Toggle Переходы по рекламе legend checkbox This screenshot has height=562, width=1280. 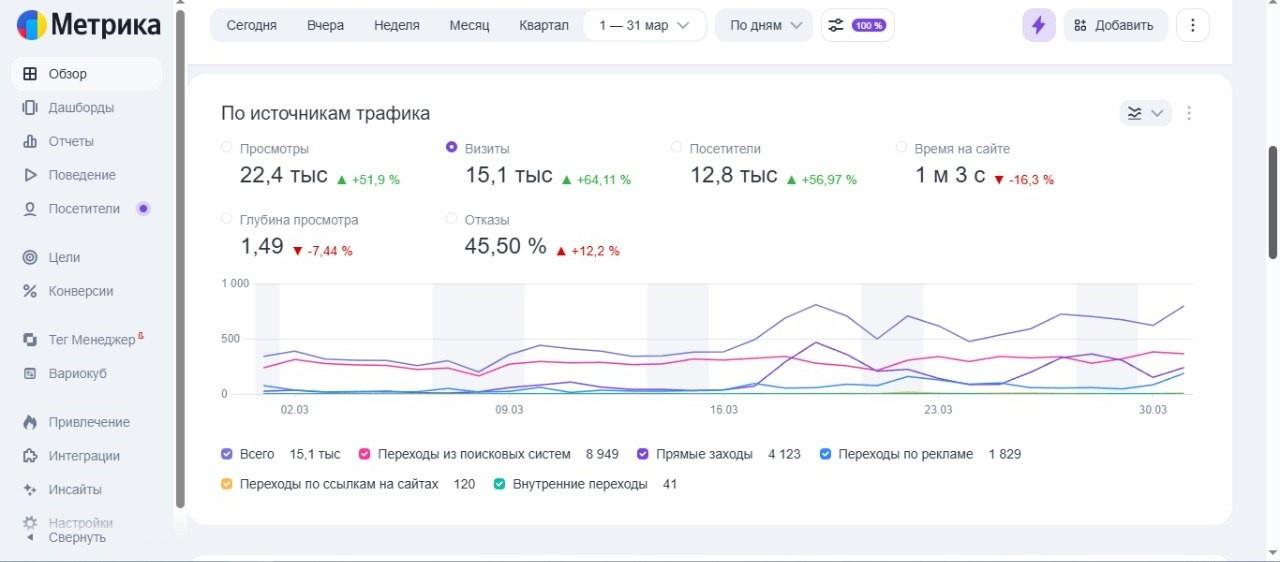[x=825, y=454]
